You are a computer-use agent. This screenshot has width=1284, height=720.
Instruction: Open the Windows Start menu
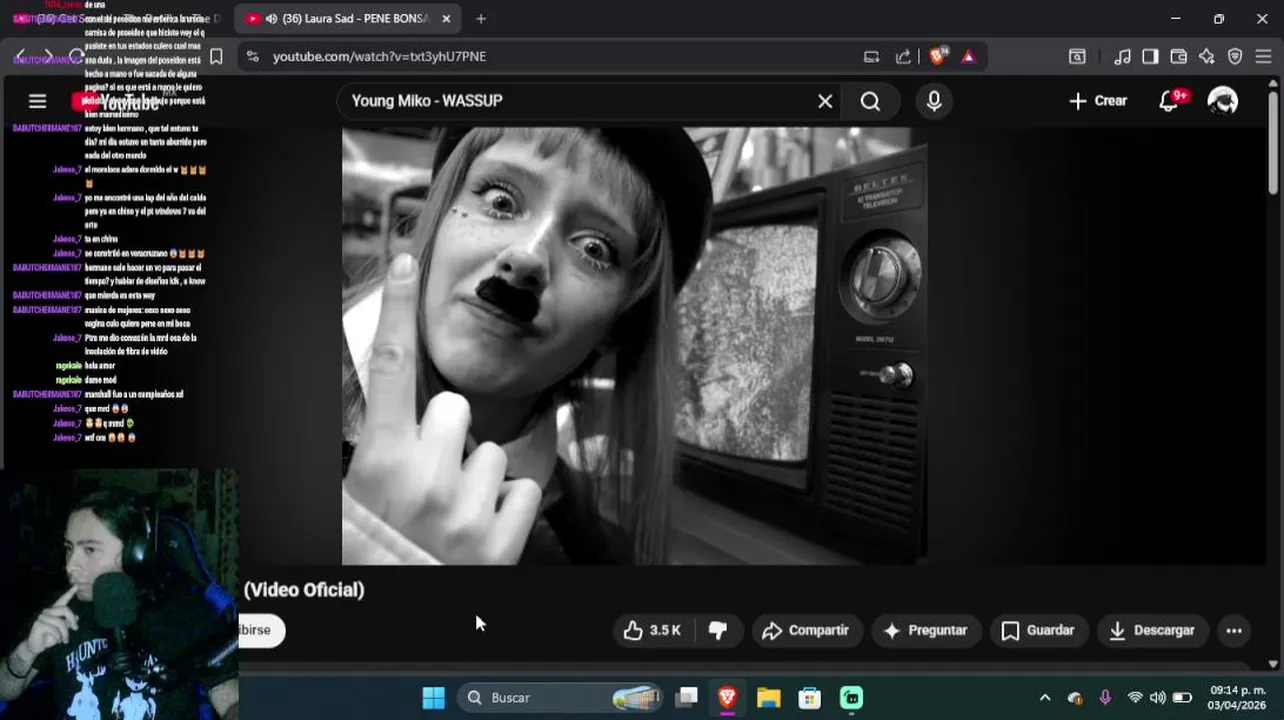pos(433,697)
